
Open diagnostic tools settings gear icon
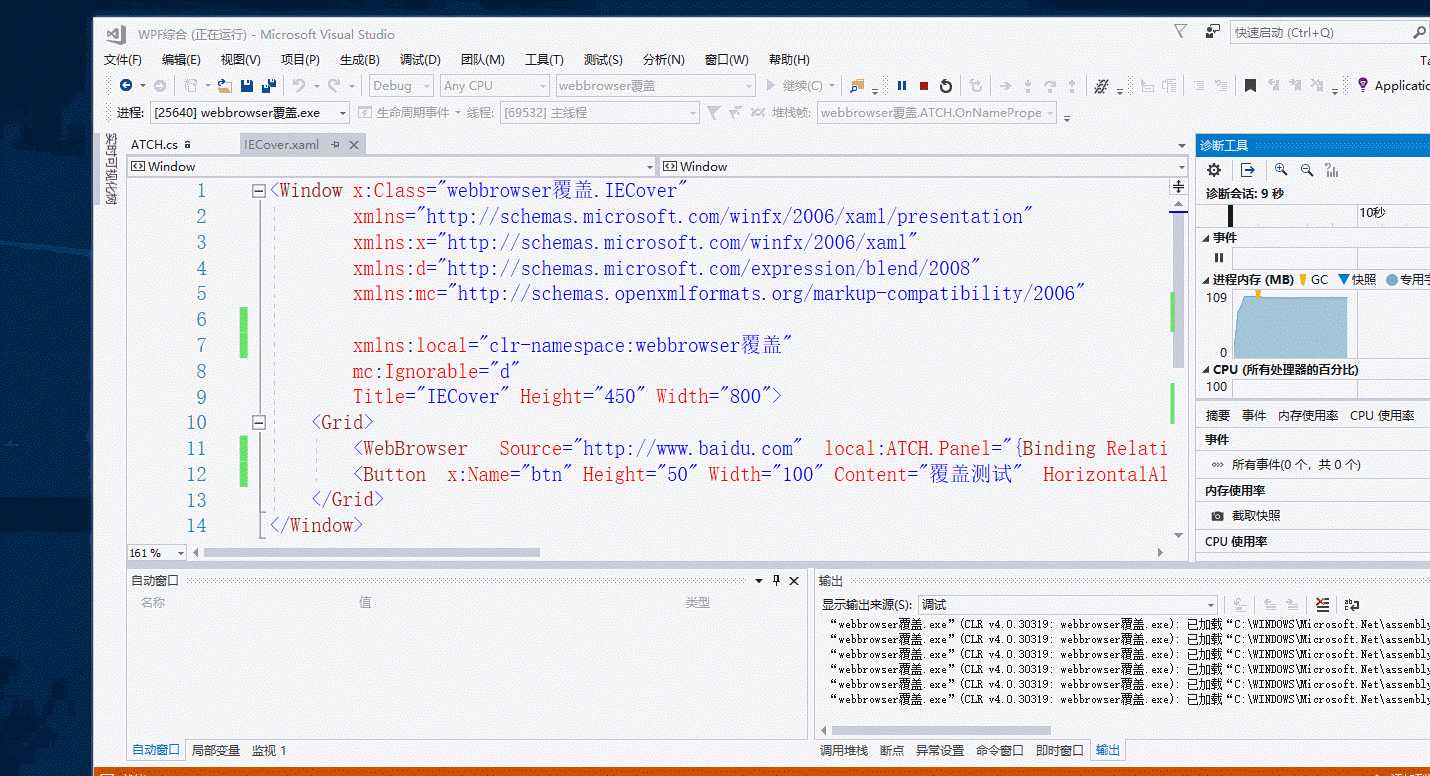tap(1214, 170)
